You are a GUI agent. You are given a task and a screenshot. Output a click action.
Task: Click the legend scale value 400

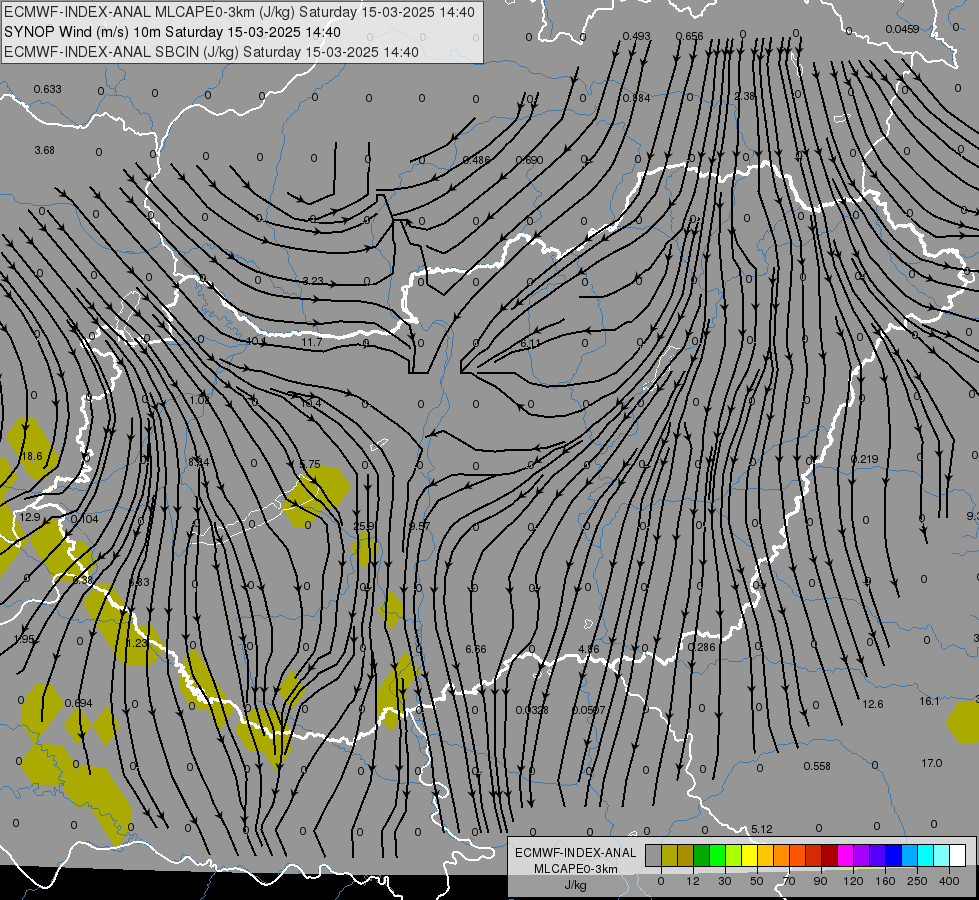(949, 881)
